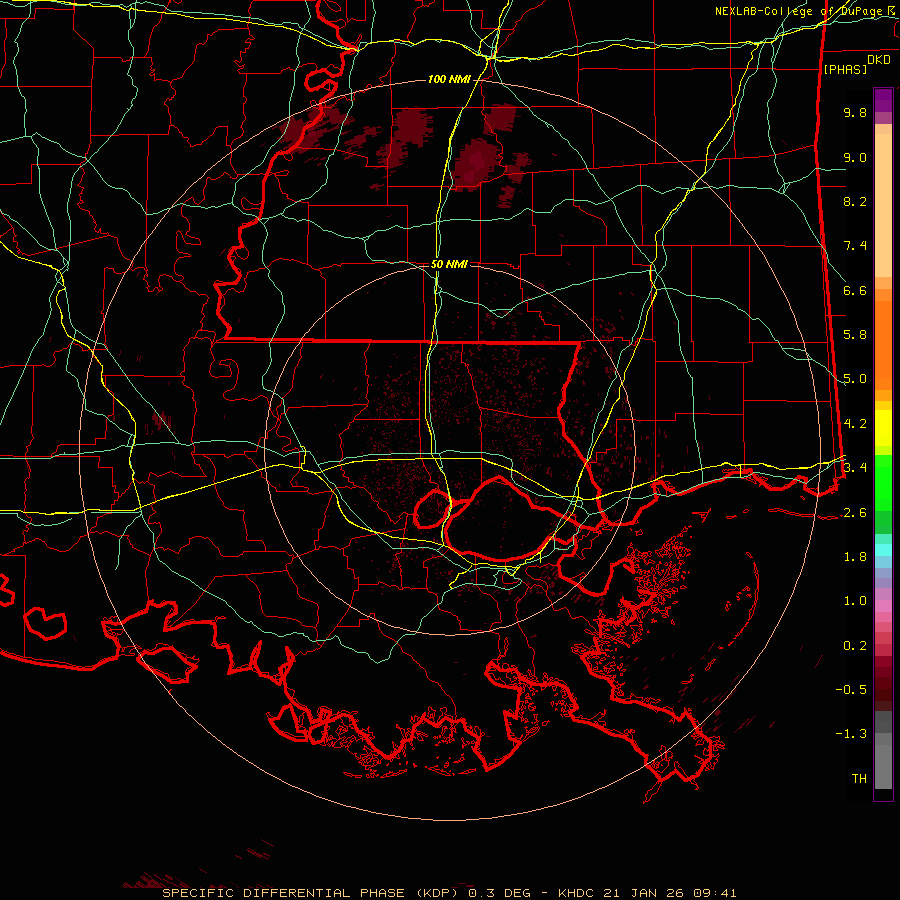Pick the purple band at top of color scale
The width and height of the screenshot is (900, 900).
point(883,100)
